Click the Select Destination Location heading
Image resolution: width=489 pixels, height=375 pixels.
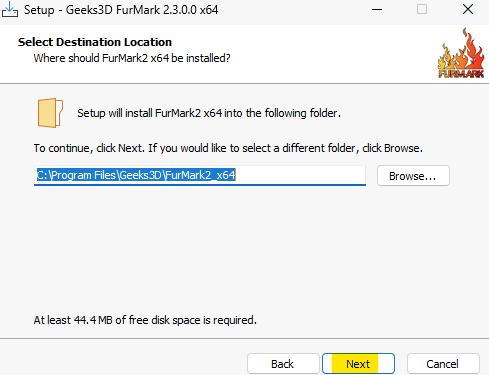point(95,42)
